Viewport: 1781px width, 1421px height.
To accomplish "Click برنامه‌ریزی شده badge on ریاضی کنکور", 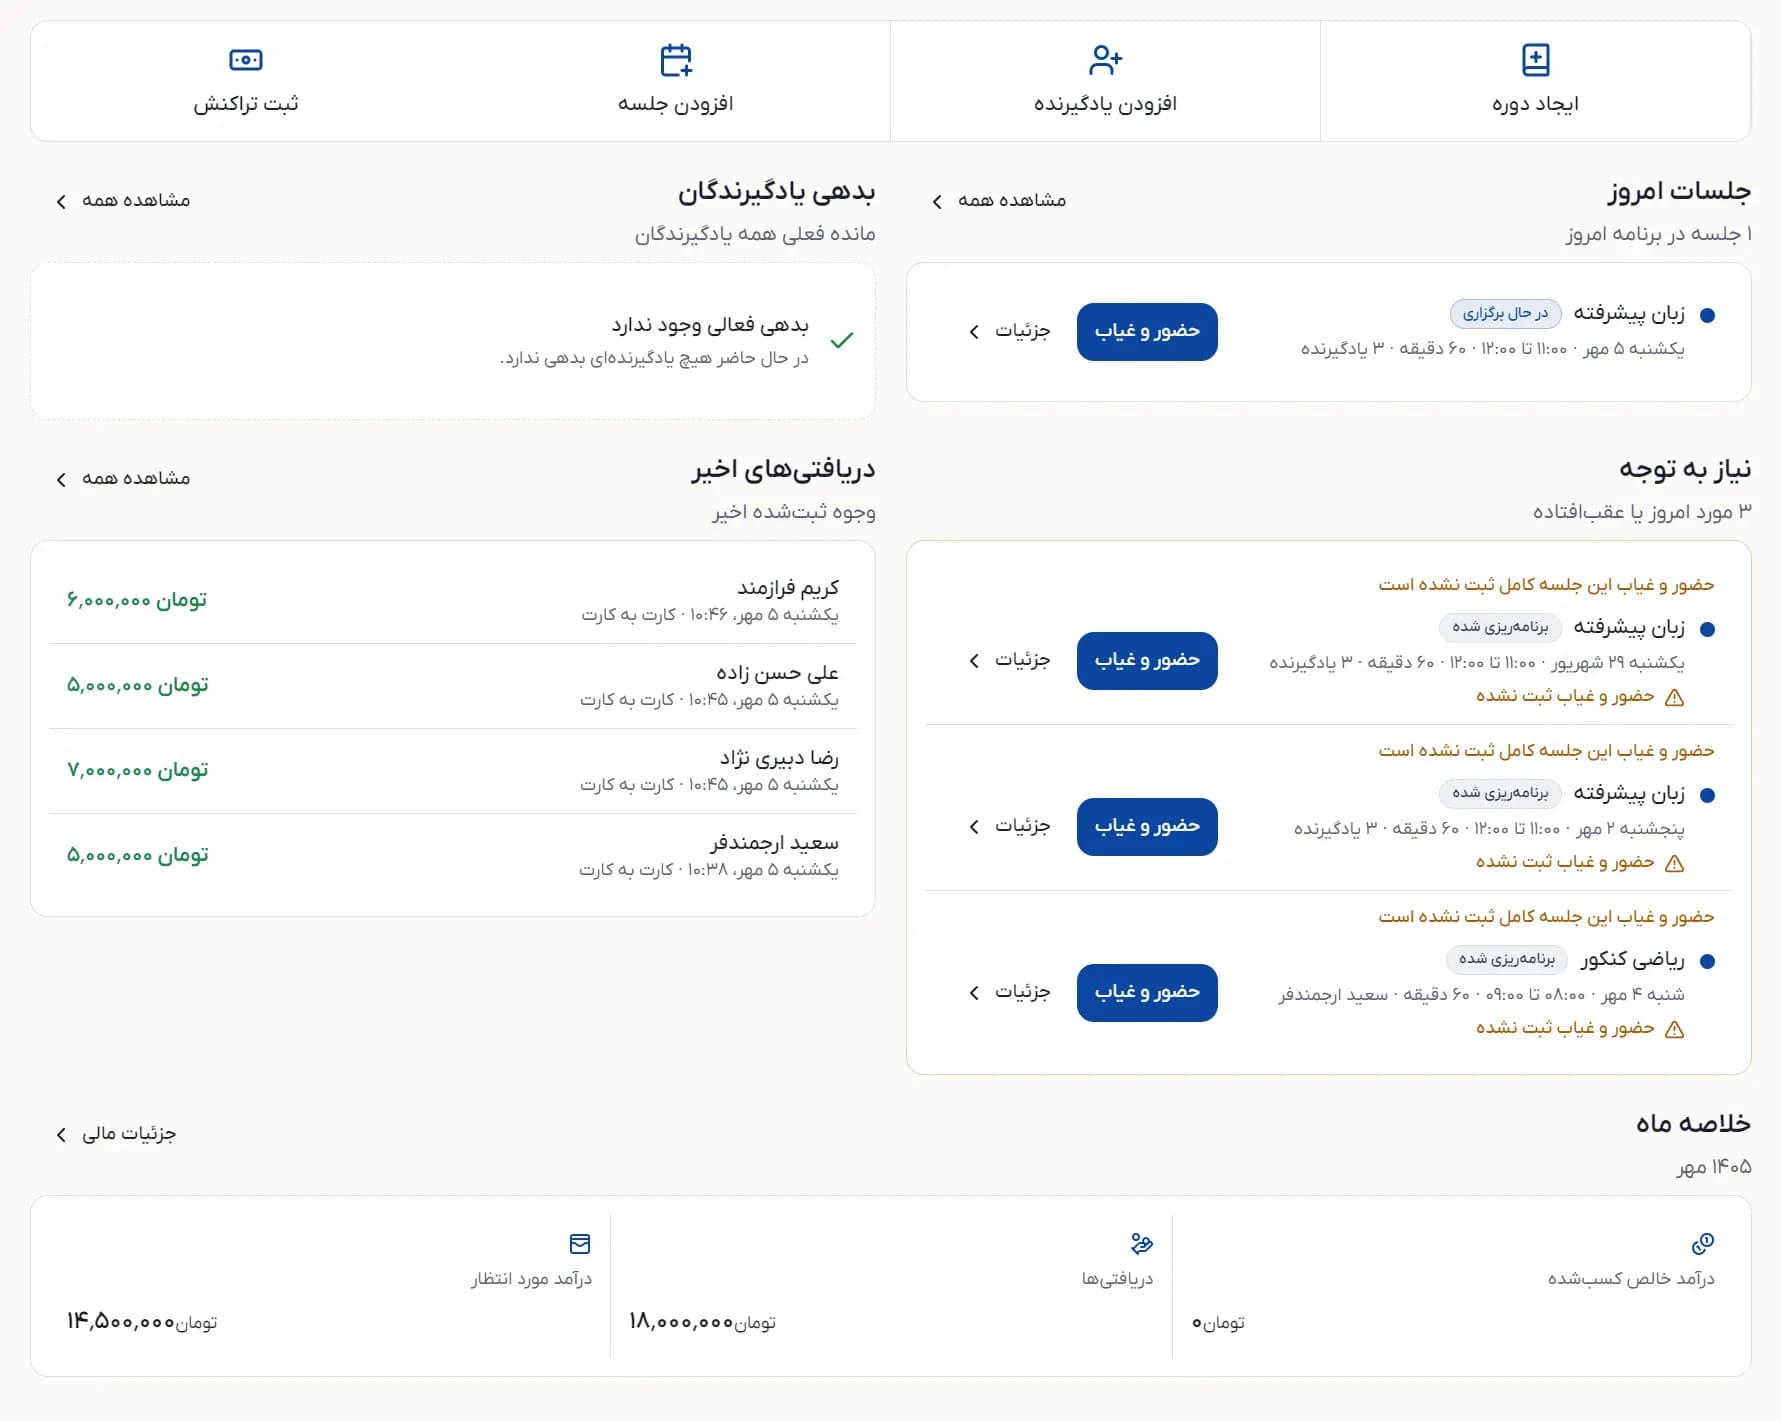I will tap(1506, 959).
